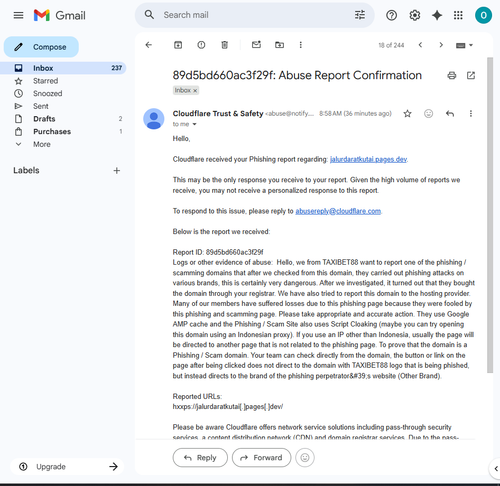Open Settings gear icon
Viewport: 500px width, 486px height.
point(415,15)
